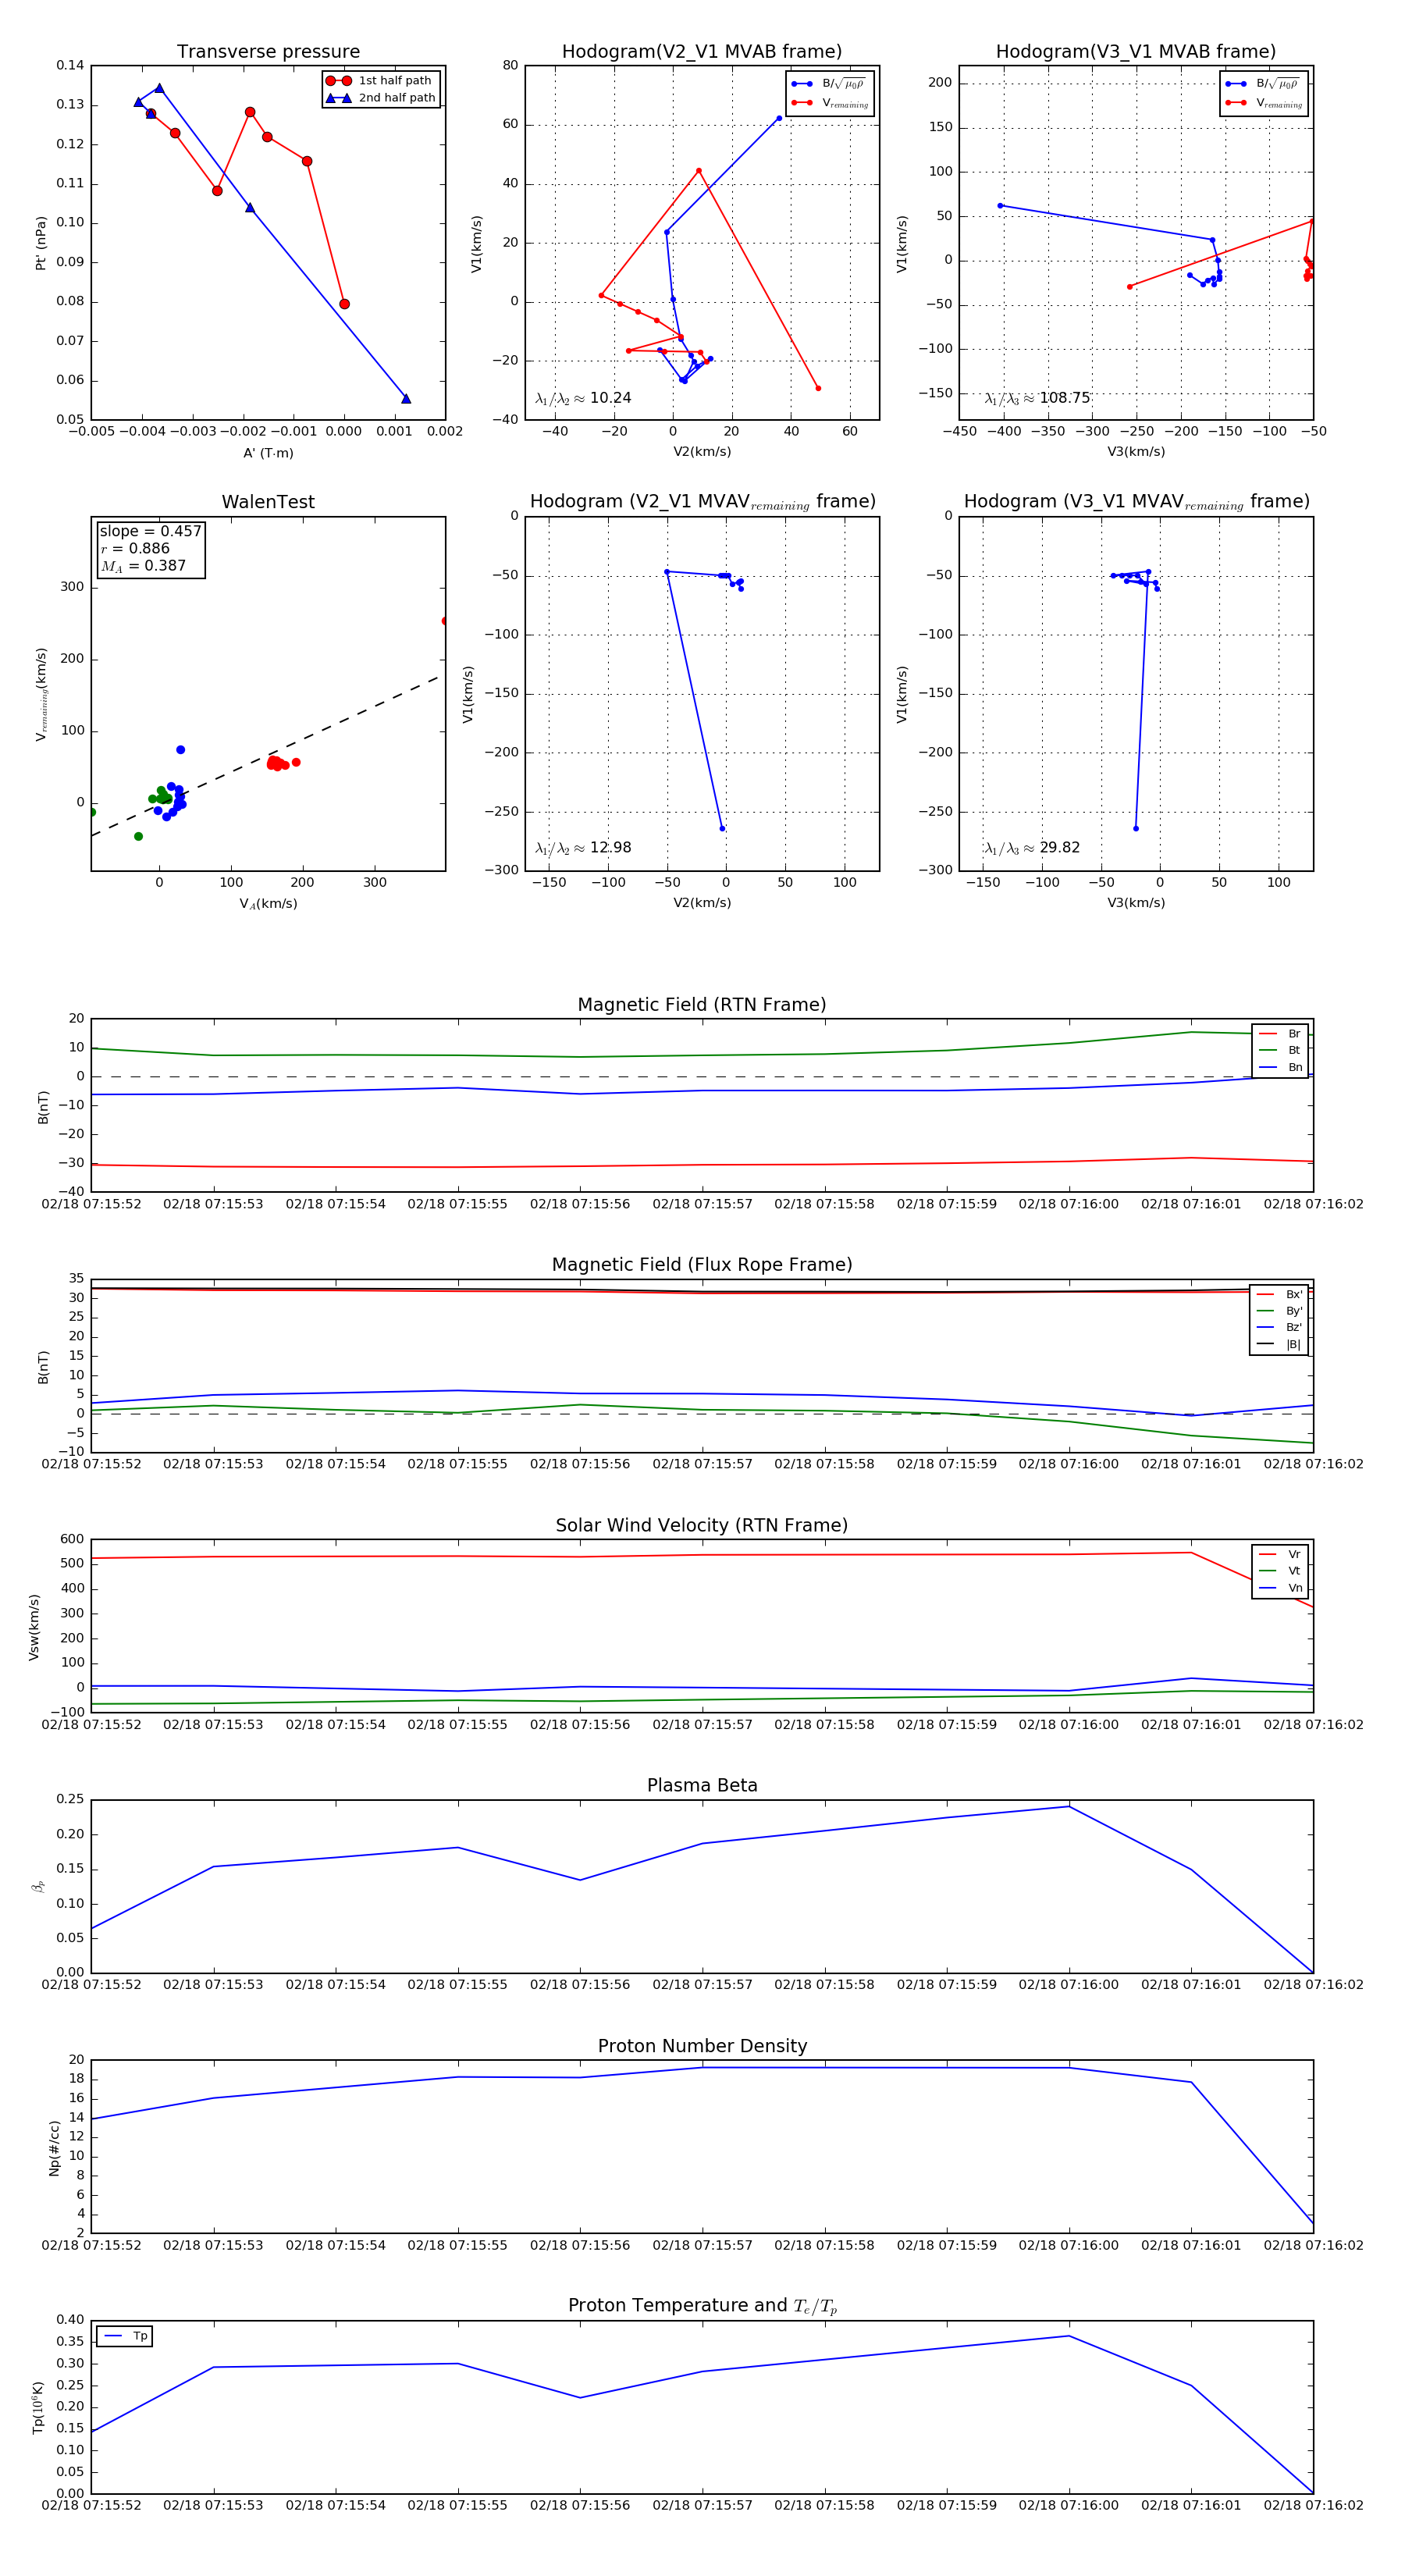Select the "Bz'" legend entry
The width and height of the screenshot is (1405, 2576).
coord(1279,1327)
